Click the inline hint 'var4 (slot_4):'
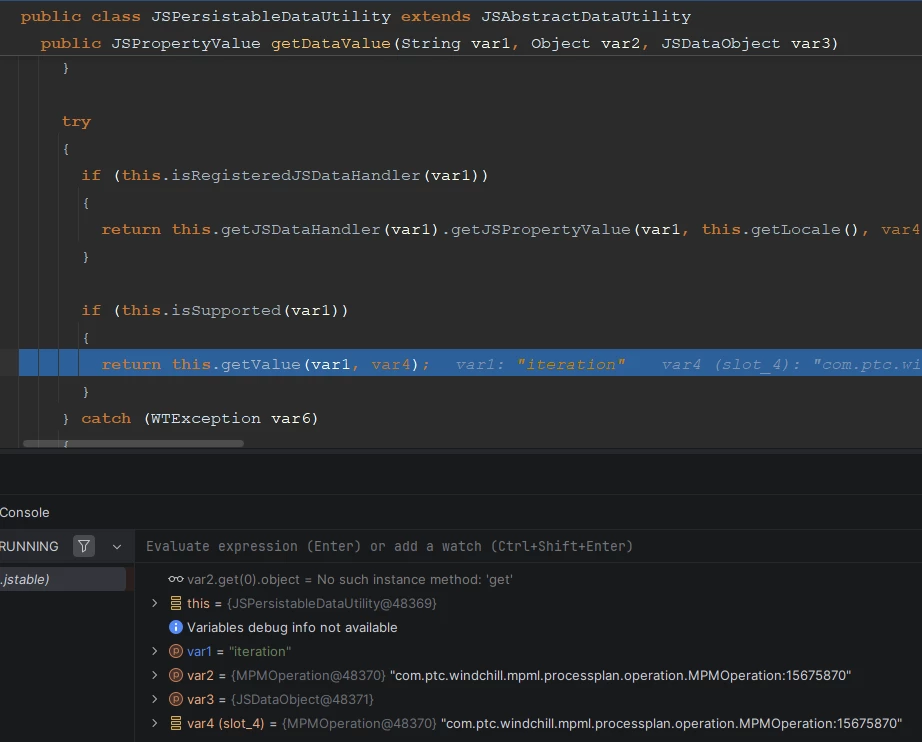 (x=731, y=365)
